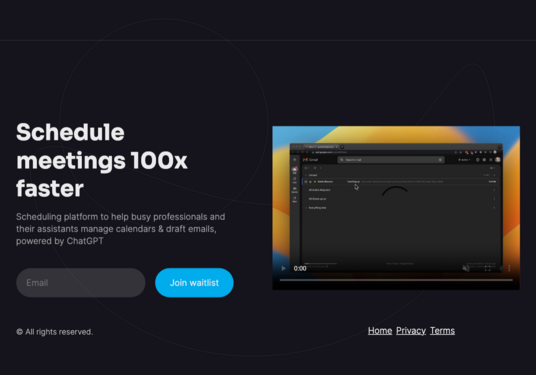Click the 0:00 video timestamp
Image resolution: width=536 pixels, height=375 pixels.
click(x=300, y=268)
